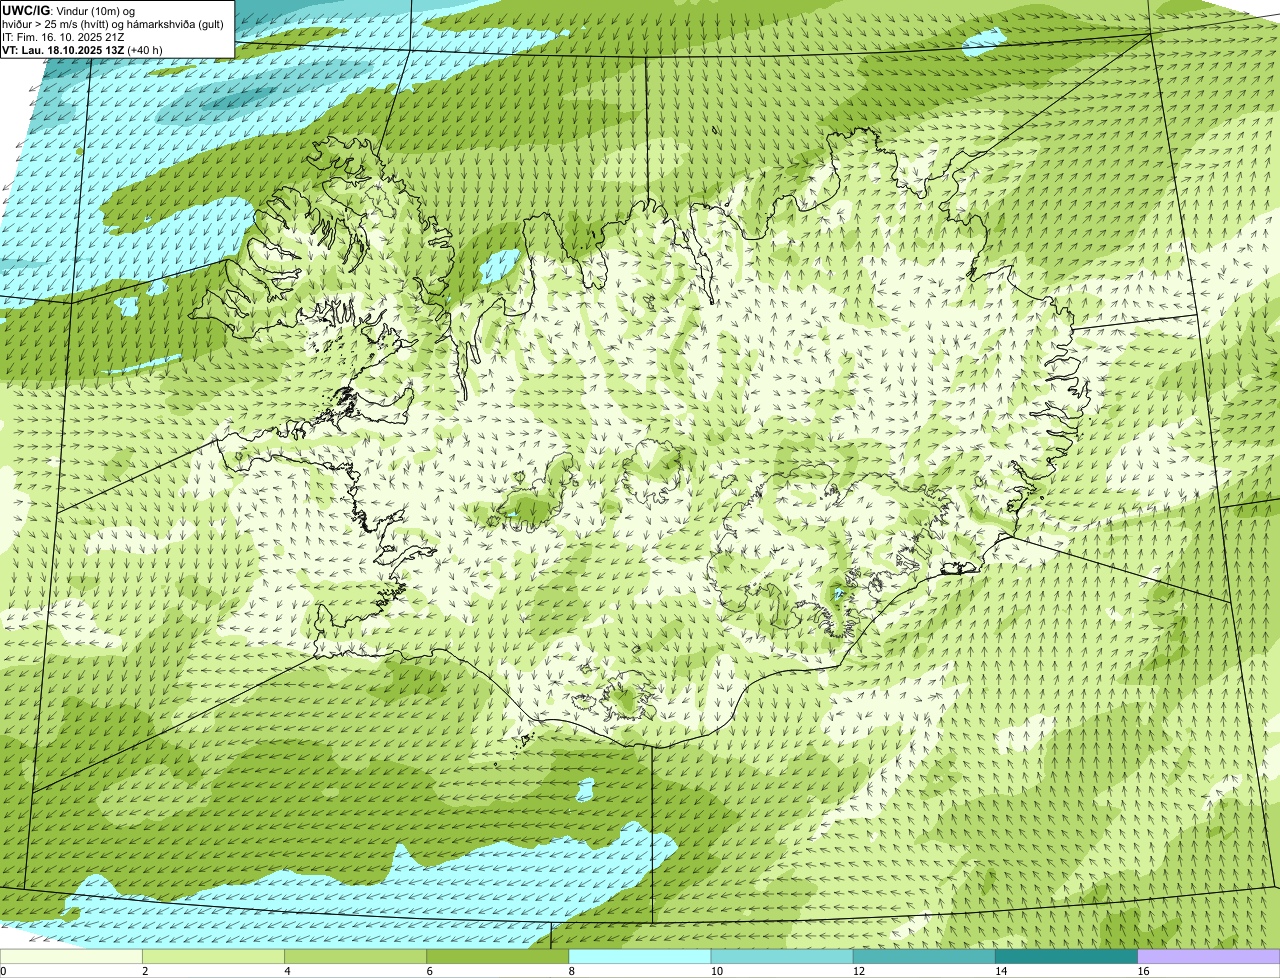Click the 'hviður > 25 m/s (hvítt)' description line
1280x978 pixels.
click(113, 23)
